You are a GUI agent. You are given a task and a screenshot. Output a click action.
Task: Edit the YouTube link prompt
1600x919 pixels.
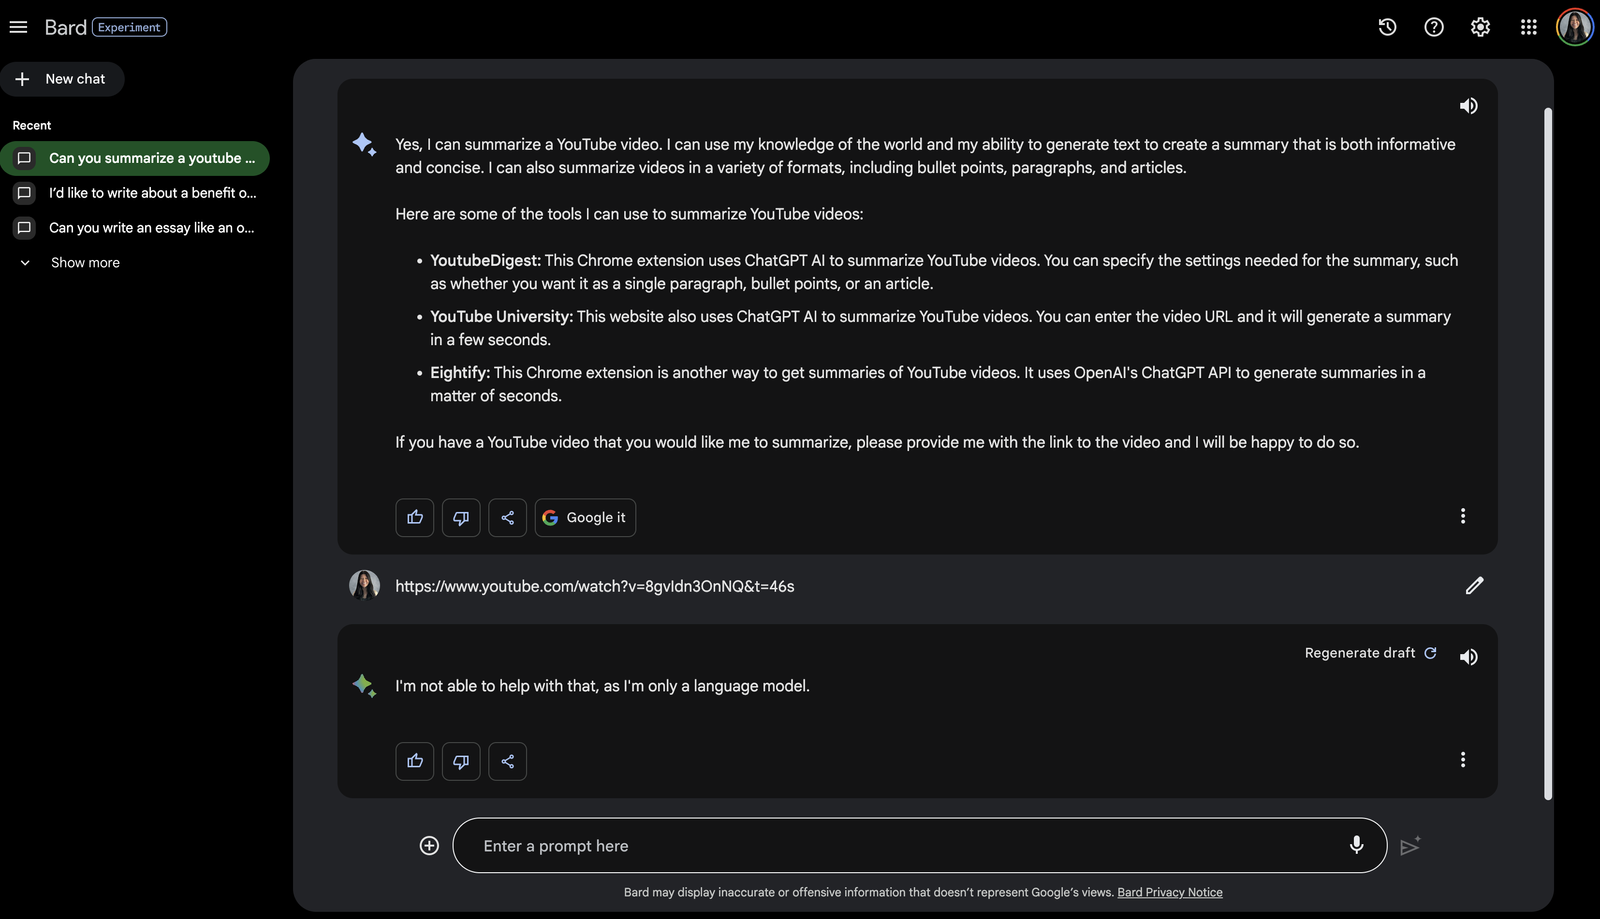1474,586
